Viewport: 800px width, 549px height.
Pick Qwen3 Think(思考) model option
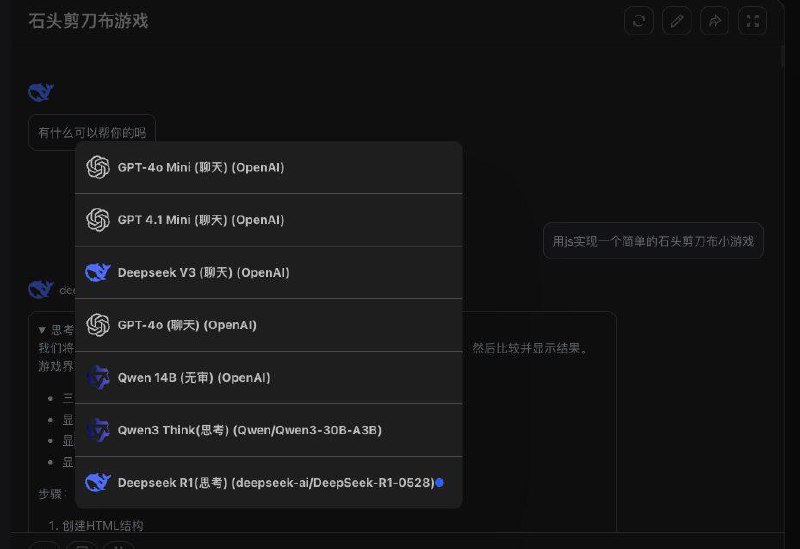(x=268, y=430)
